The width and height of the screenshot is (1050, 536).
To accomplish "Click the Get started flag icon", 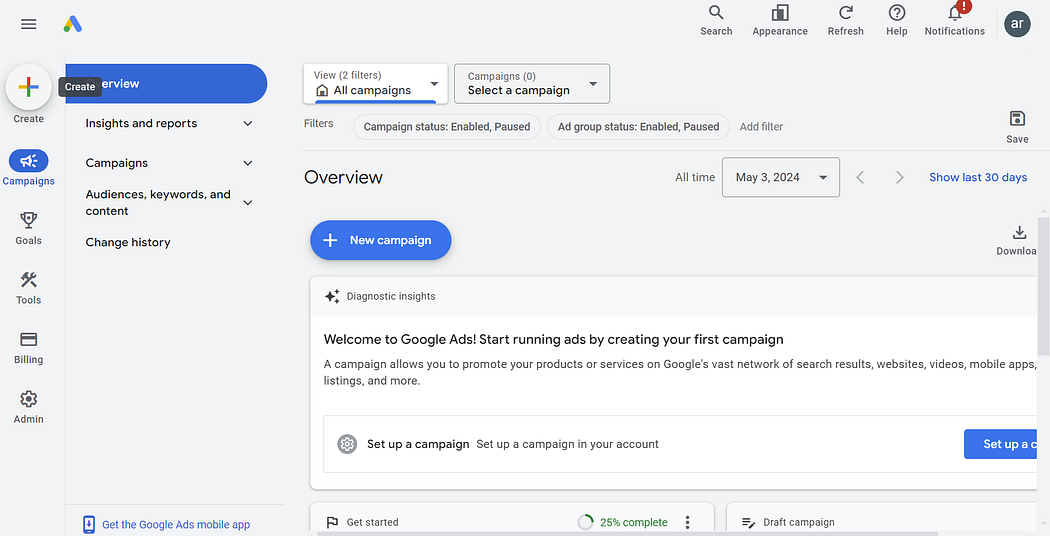I will coord(332,523).
